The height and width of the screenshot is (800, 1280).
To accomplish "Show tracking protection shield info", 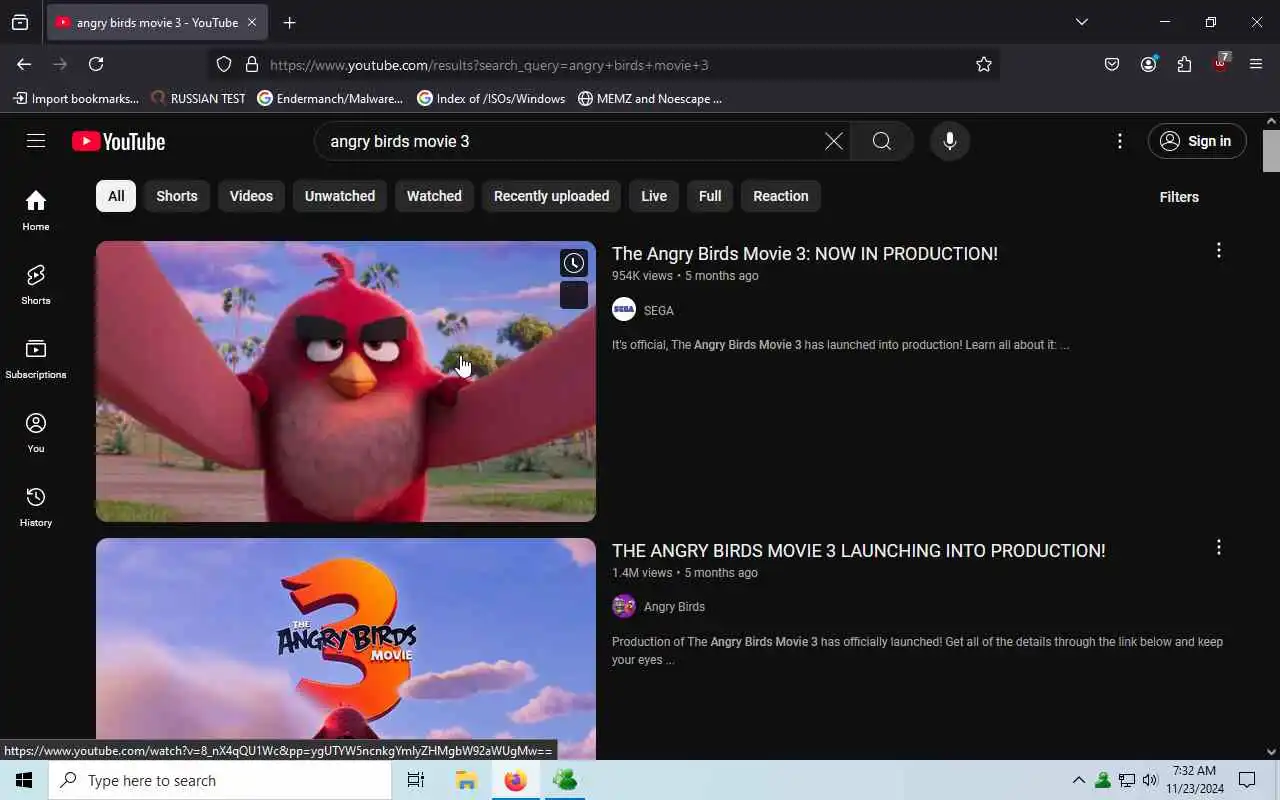I will (224, 64).
